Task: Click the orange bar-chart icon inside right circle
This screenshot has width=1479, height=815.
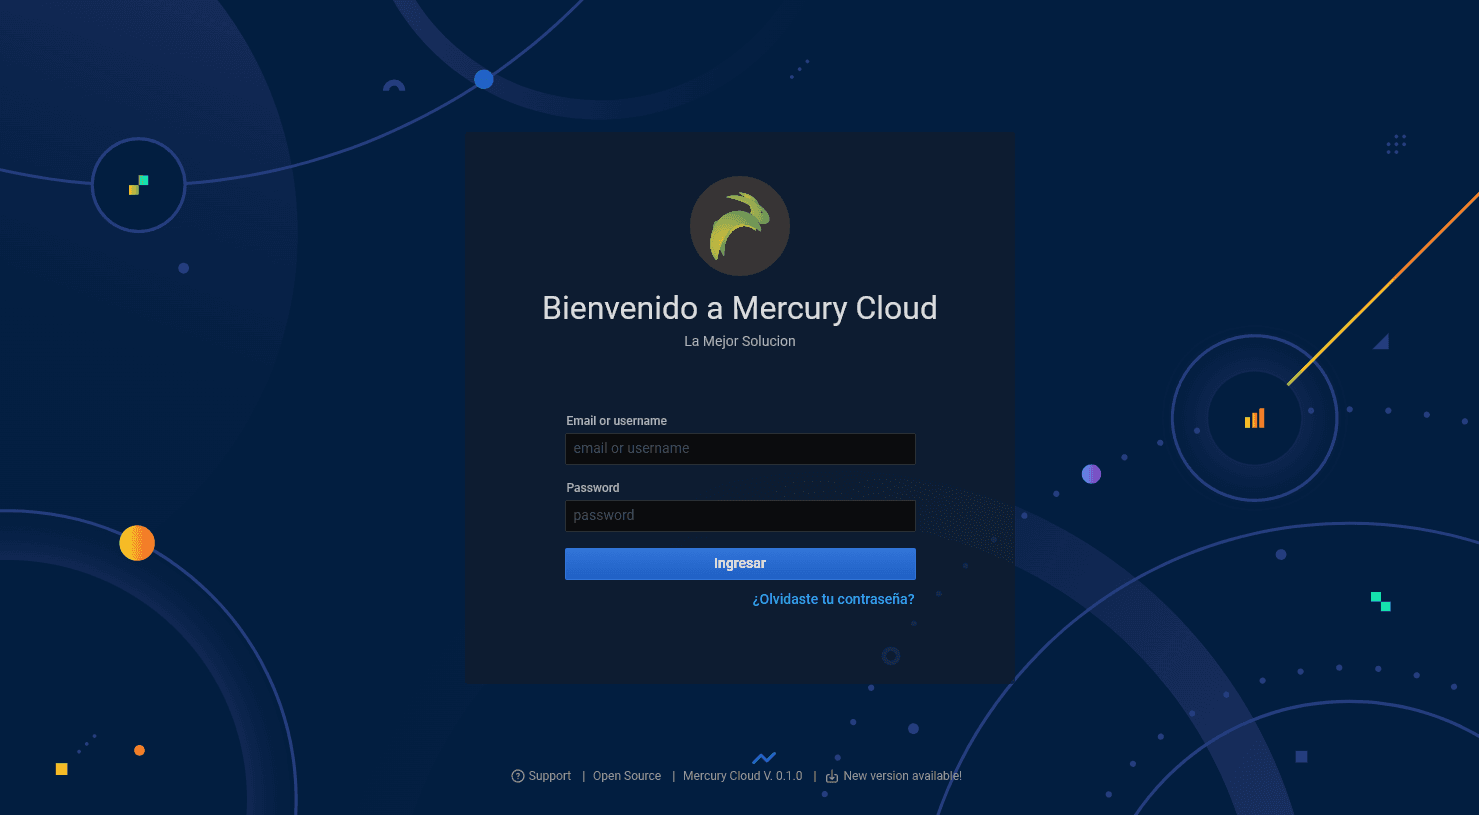Action: click(x=1254, y=418)
